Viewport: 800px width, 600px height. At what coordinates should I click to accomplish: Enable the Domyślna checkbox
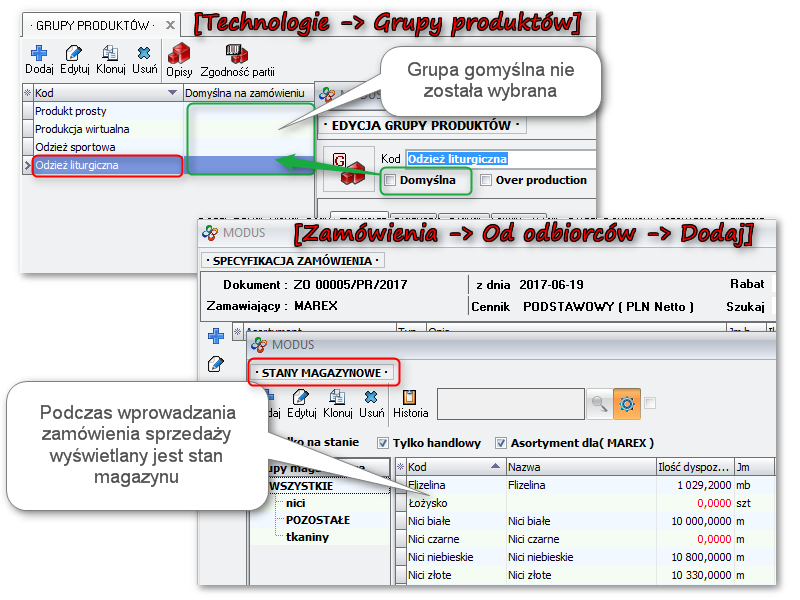pos(390,181)
